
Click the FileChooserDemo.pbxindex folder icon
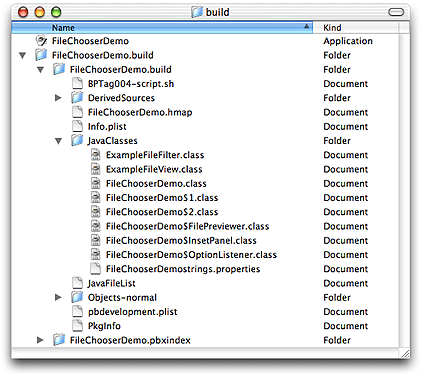pyautogui.click(x=59, y=340)
